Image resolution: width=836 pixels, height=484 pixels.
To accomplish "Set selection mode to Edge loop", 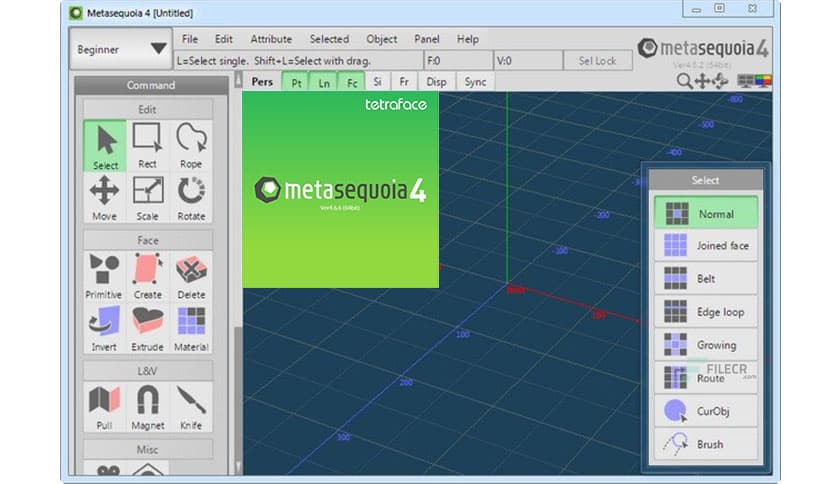I will [x=705, y=312].
